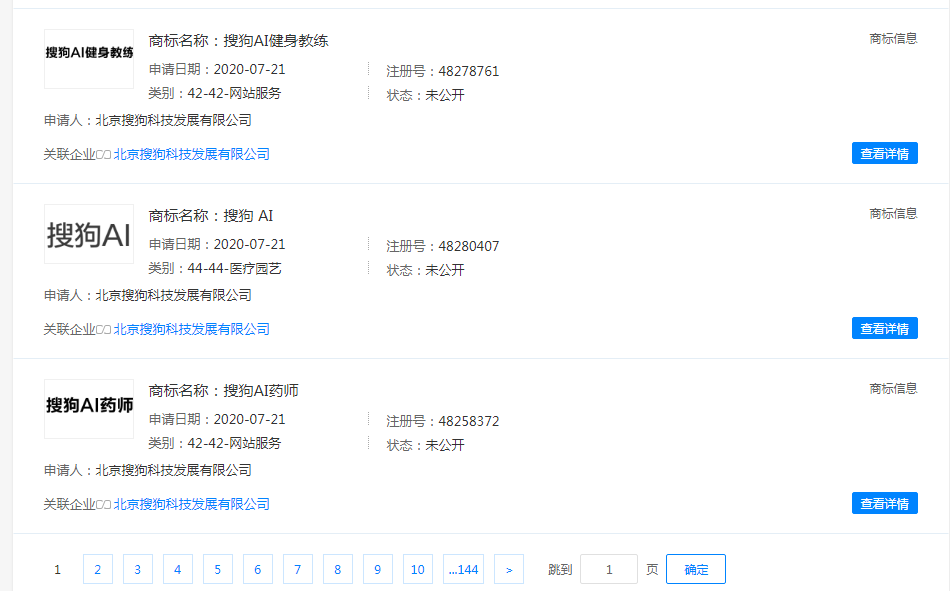The image size is (950, 591).
Task: Jump to last page ...144
Action: (463, 569)
